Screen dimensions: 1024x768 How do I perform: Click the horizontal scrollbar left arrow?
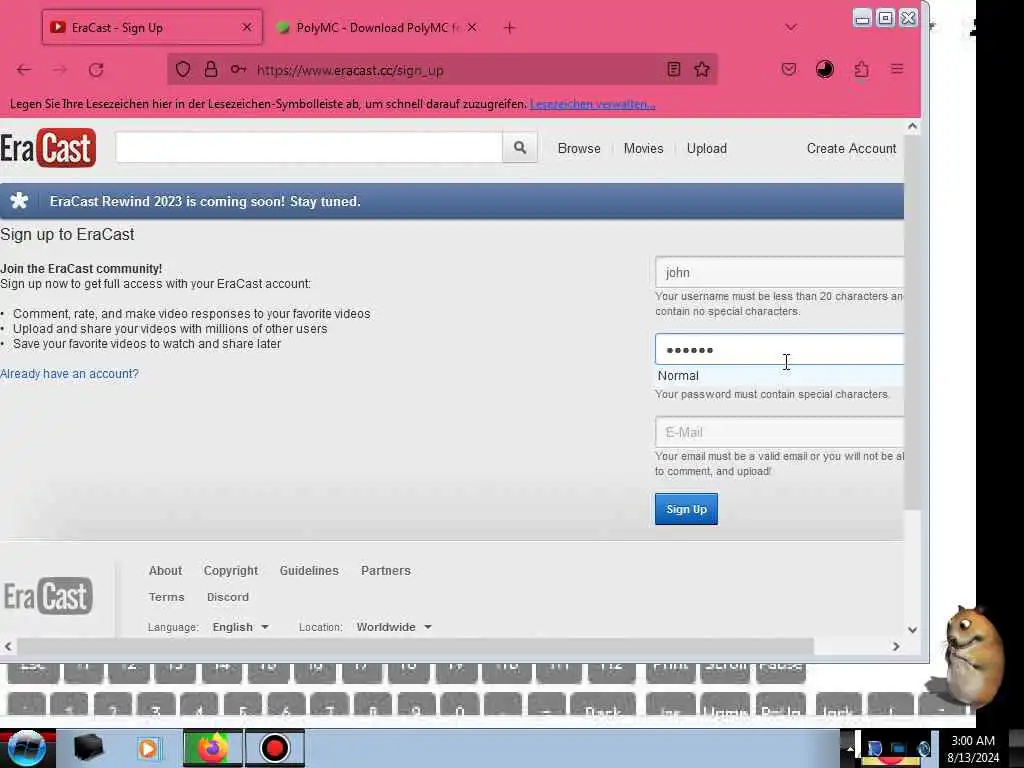pyautogui.click(x=8, y=646)
